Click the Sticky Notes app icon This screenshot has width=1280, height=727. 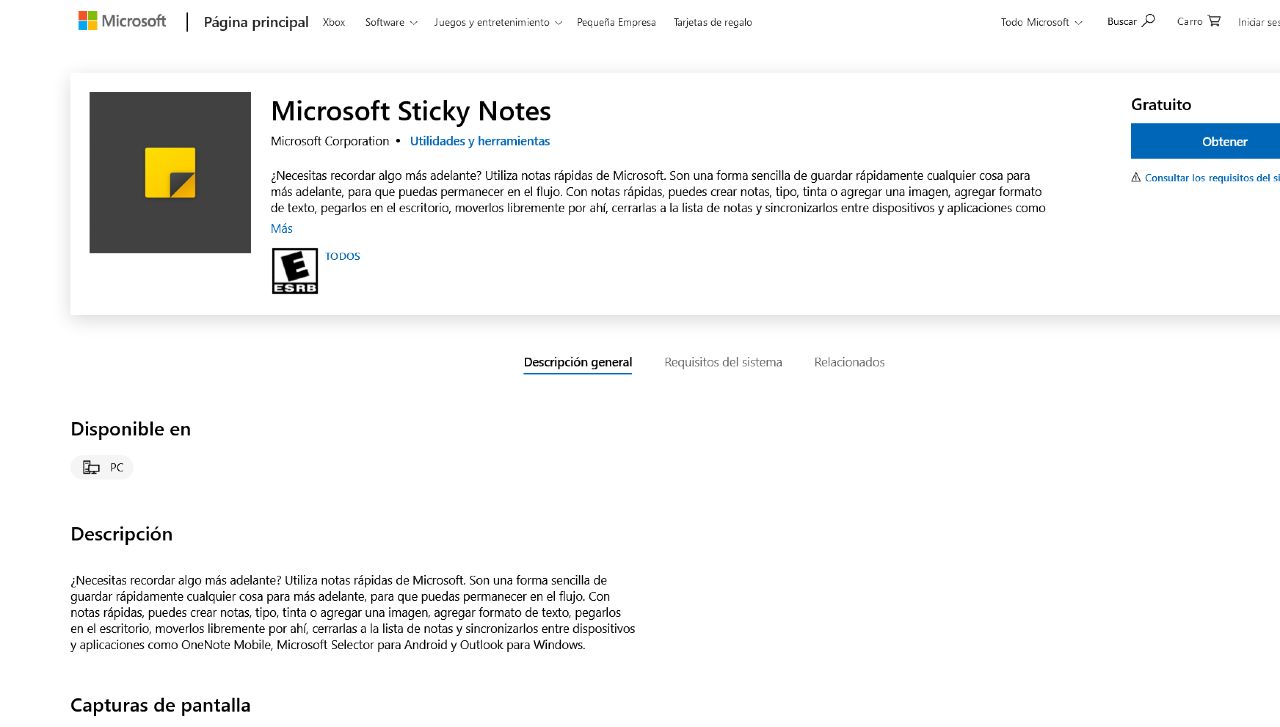tap(170, 172)
